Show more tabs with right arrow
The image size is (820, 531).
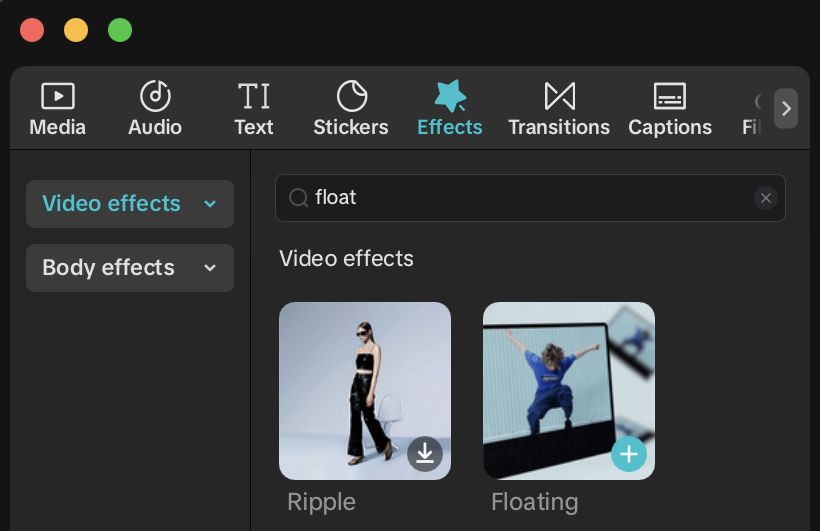[786, 108]
